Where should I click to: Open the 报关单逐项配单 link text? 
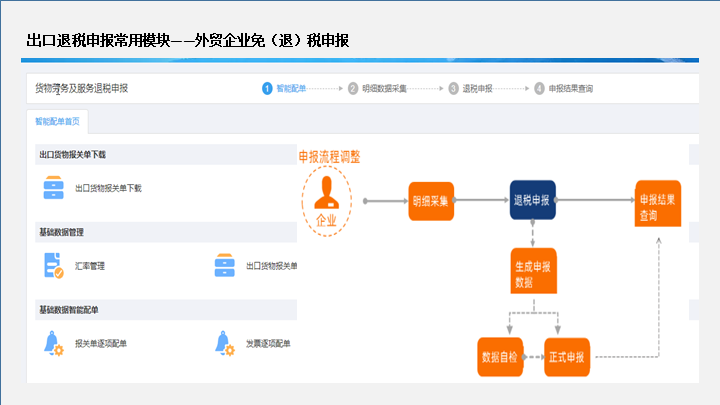click(101, 343)
